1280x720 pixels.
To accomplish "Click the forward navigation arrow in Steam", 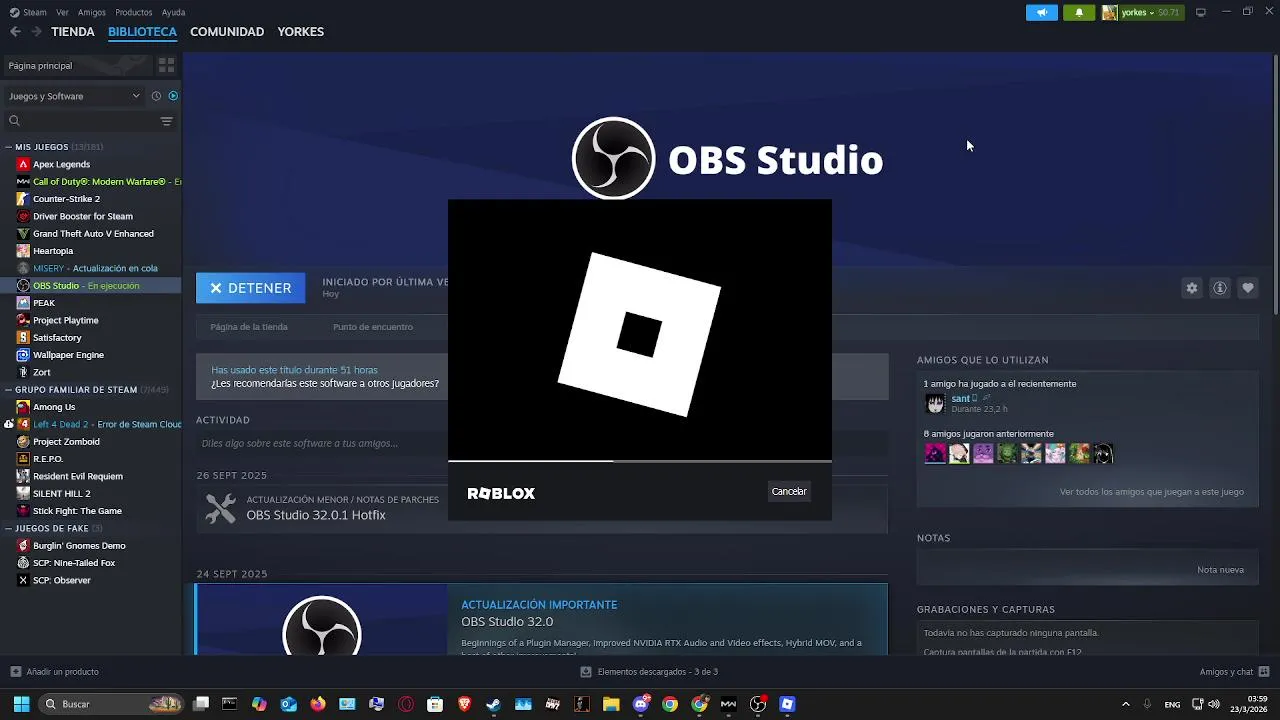I will coord(36,32).
